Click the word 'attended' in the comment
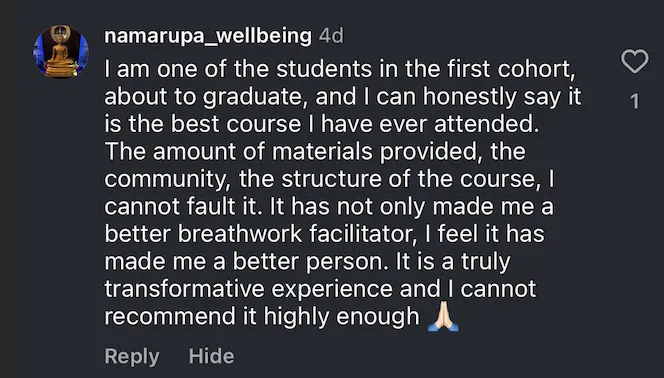The image size is (664, 378). point(484,124)
